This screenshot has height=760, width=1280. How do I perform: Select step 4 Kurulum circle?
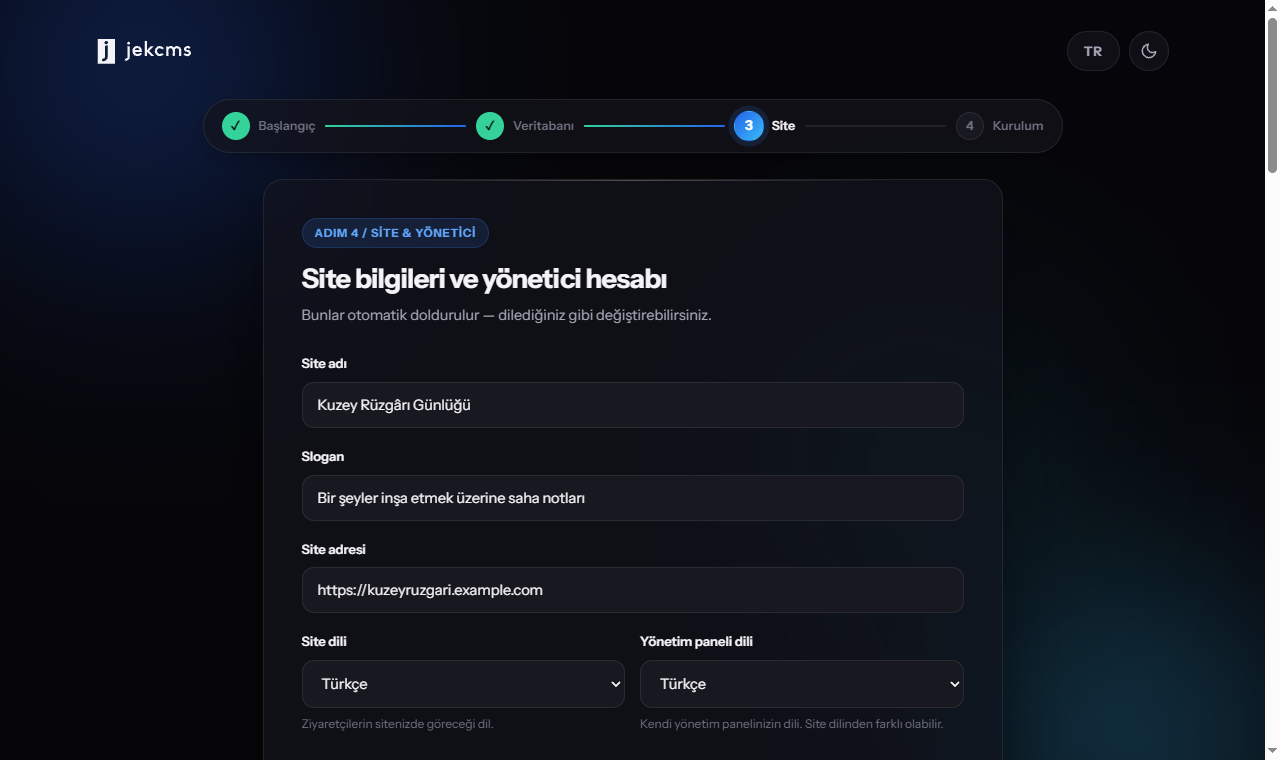tap(969, 126)
